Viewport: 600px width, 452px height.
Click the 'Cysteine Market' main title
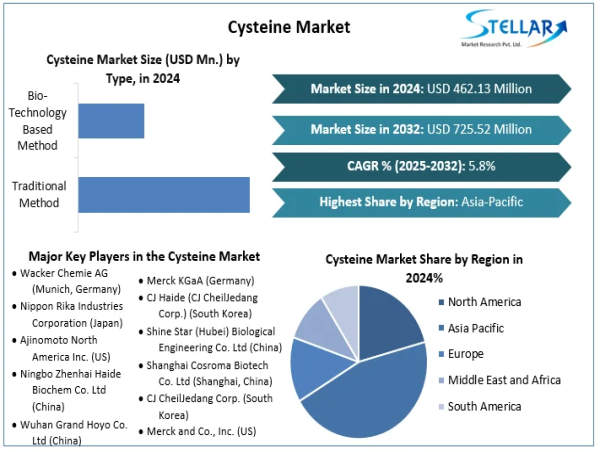click(x=289, y=27)
